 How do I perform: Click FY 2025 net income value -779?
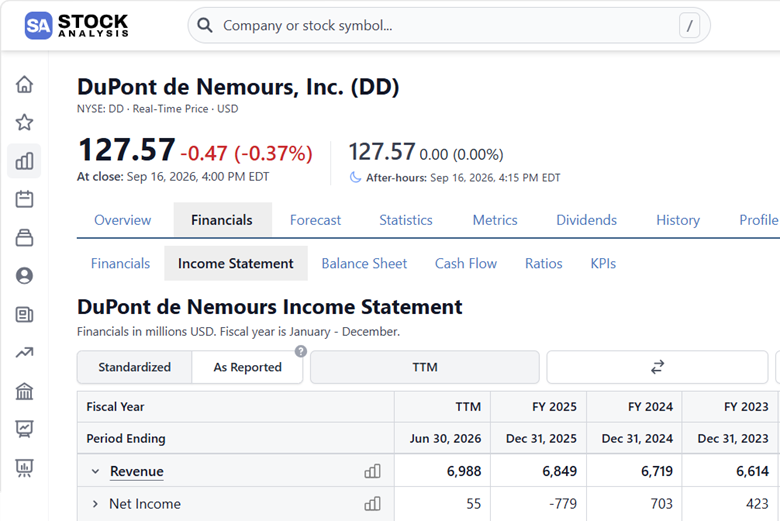(563, 504)
